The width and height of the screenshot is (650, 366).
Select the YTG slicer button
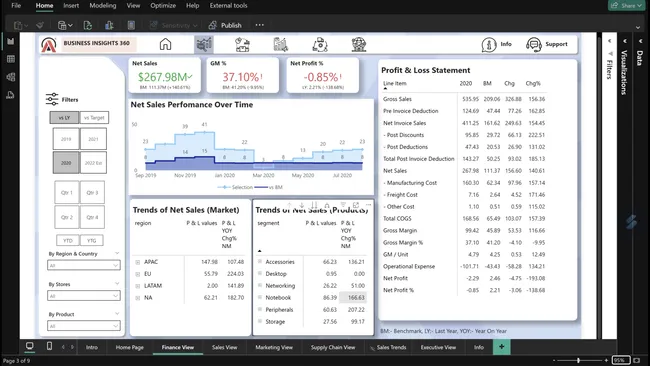92,240
